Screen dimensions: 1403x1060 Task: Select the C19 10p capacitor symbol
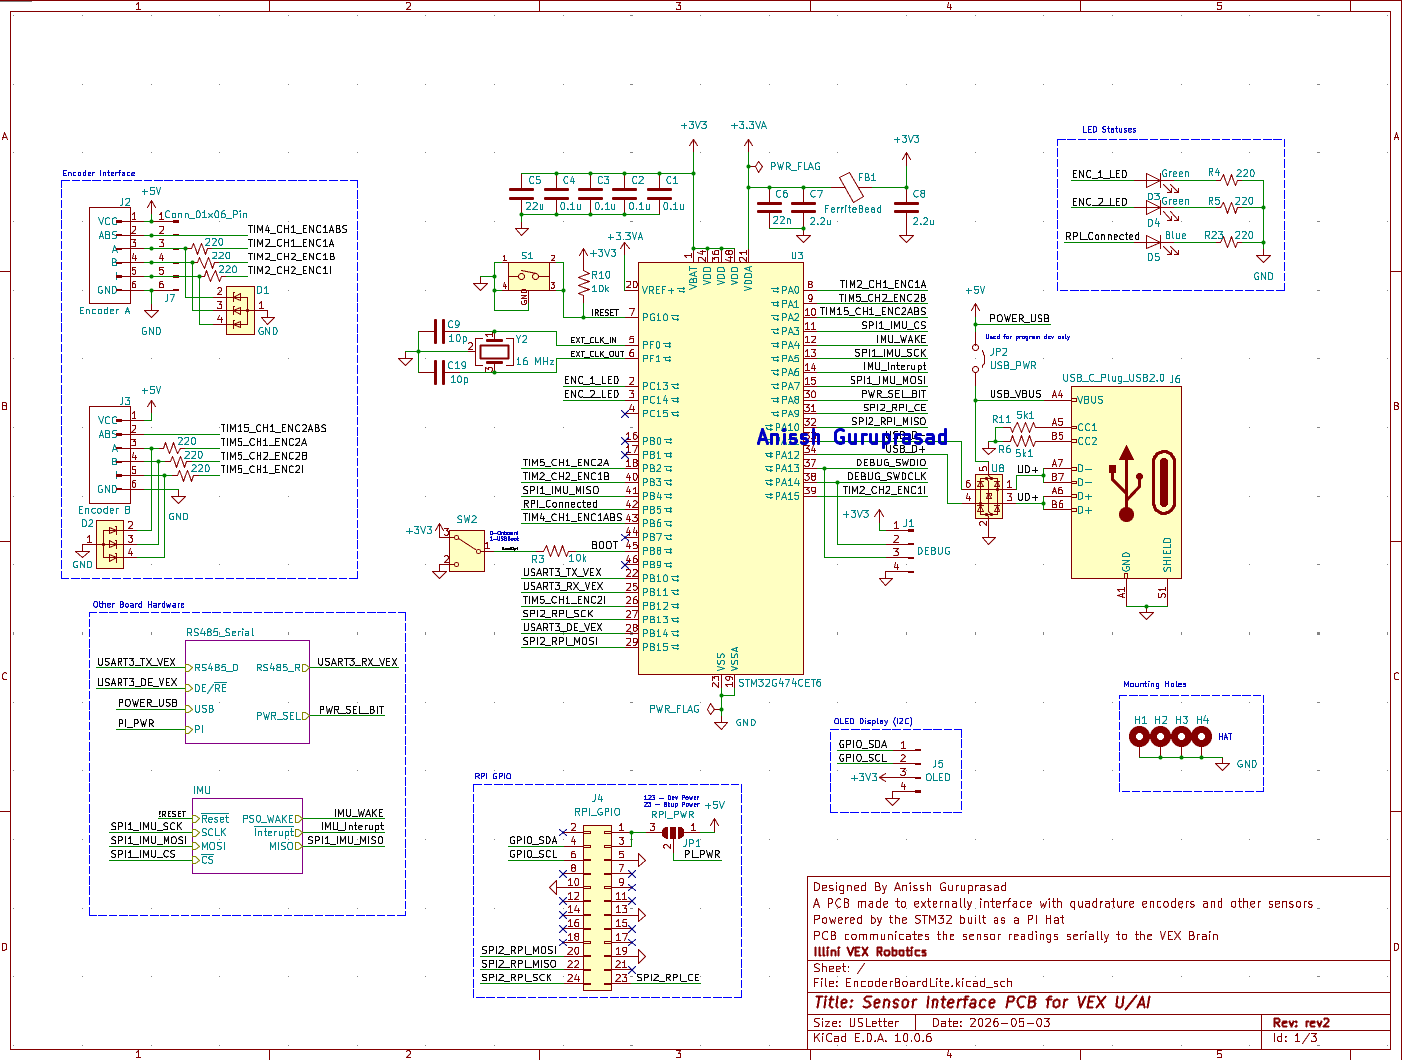(x=439, y=372)
